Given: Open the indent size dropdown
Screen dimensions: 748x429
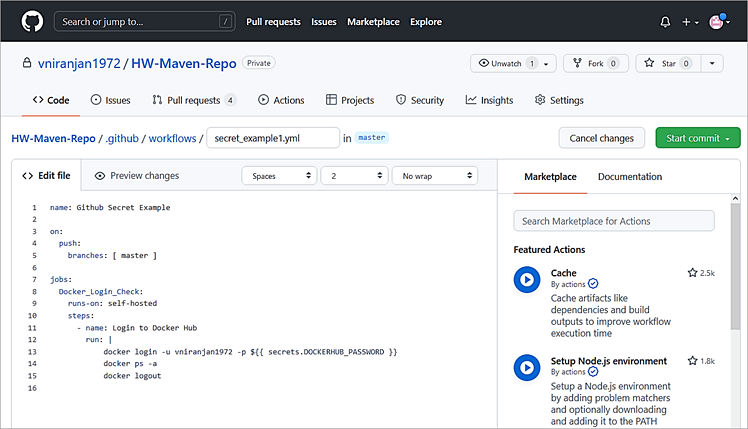Looking at the screenshot, I should click(x=354, y=176).
